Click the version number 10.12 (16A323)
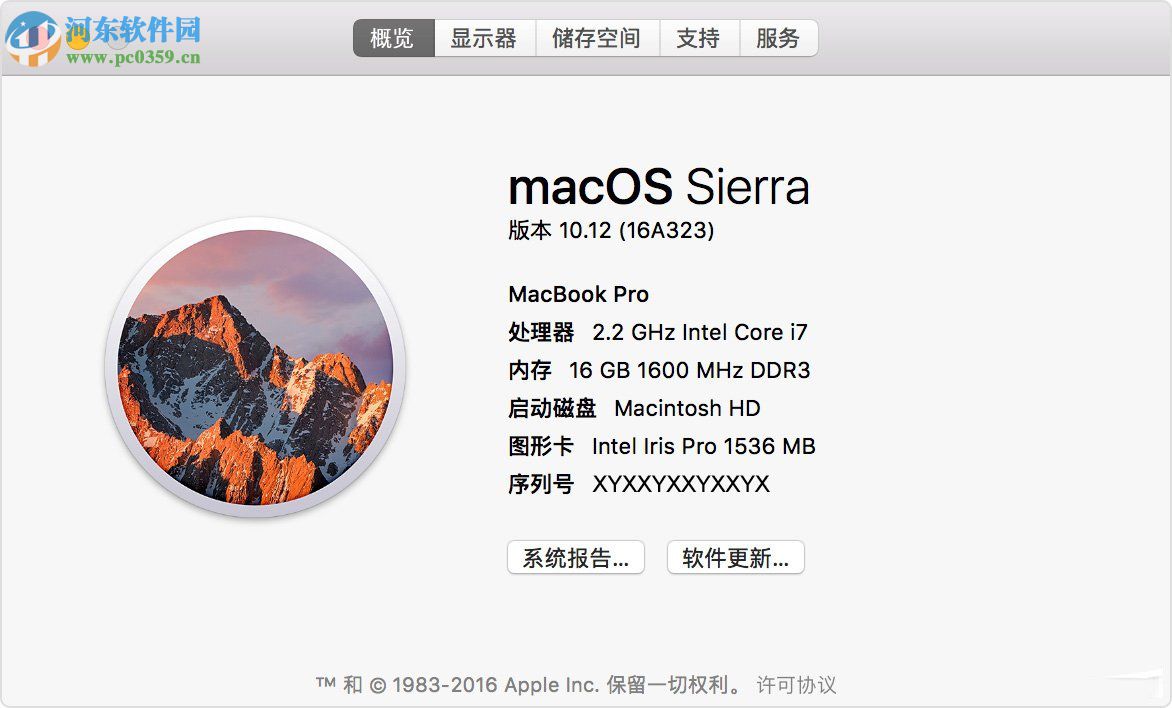 (x=612, y=230)
